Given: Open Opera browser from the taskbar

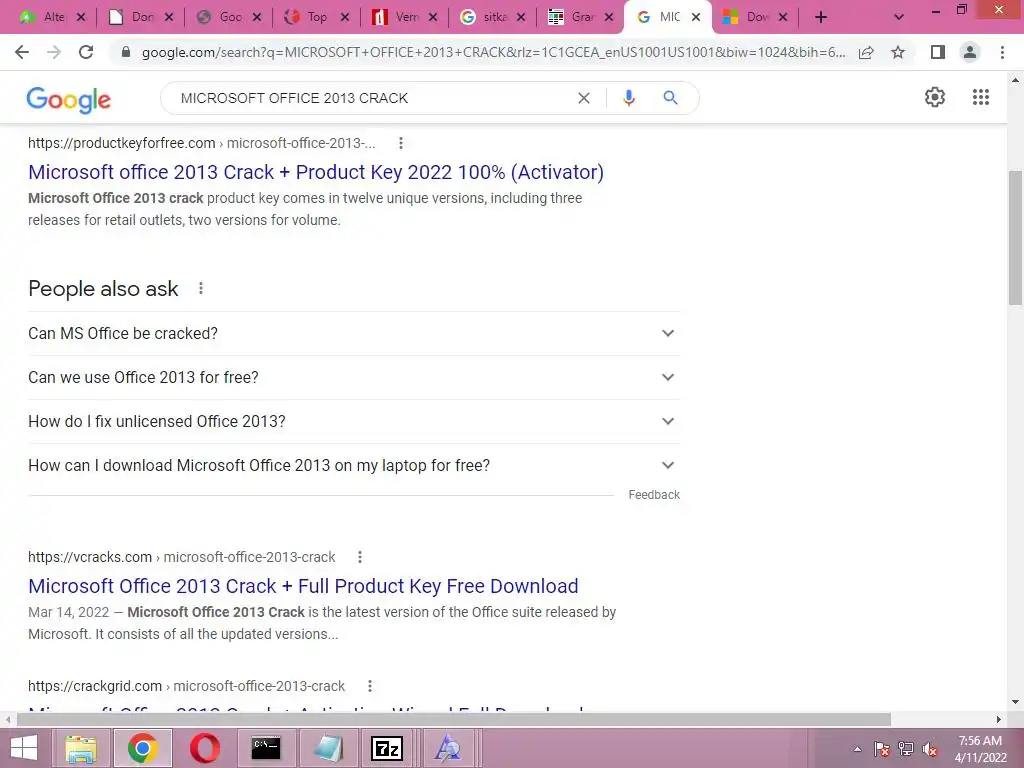Looking at the screenshot, I should pos(204,748).
